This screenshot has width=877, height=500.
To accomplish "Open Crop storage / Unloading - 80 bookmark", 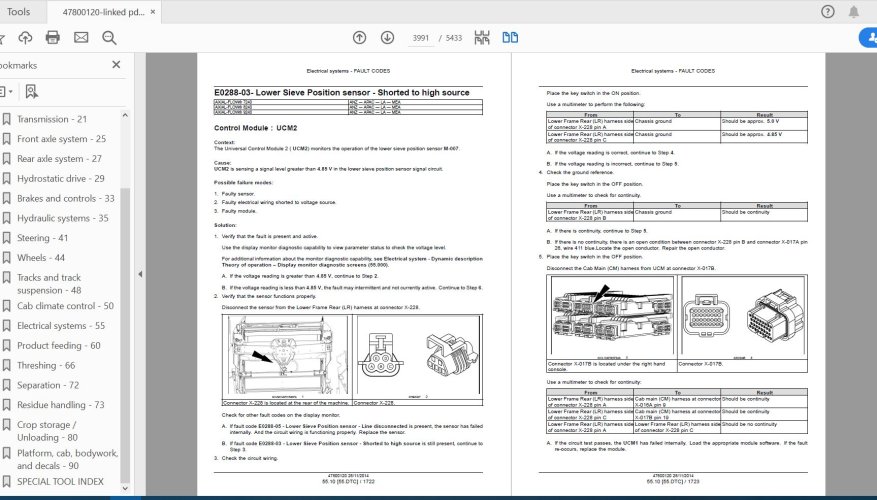I will point(48,431).
